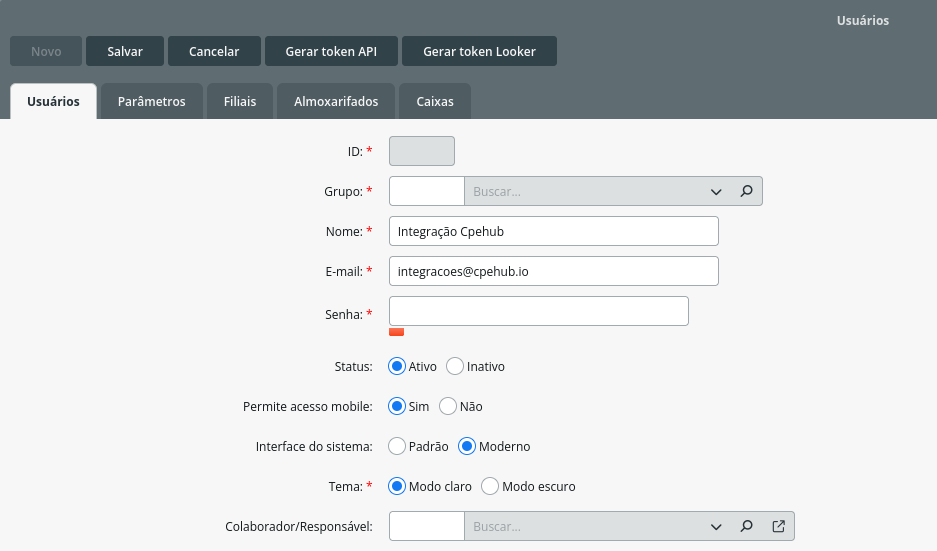Switch to the Caixas tab
Image resolution: width=937 pixels, height=551 pixels.
tap(435, 101)
